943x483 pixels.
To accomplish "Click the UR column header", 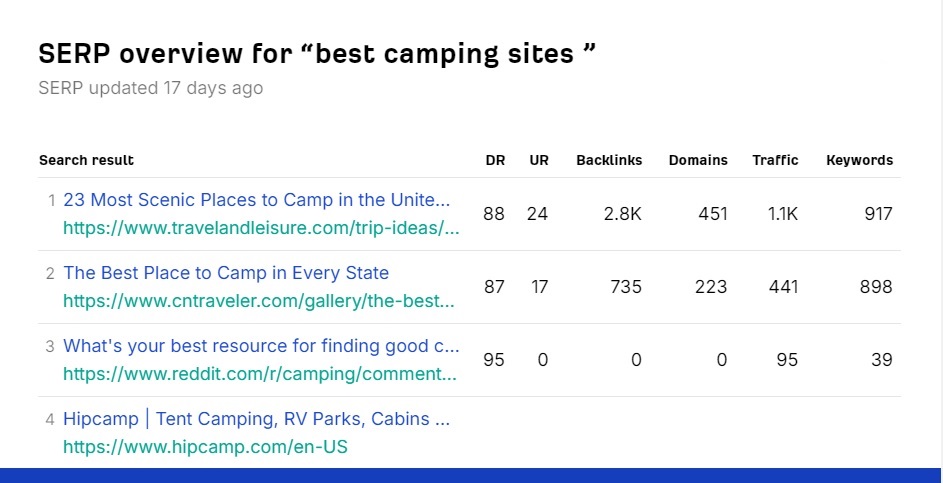I will coord(539,161).
